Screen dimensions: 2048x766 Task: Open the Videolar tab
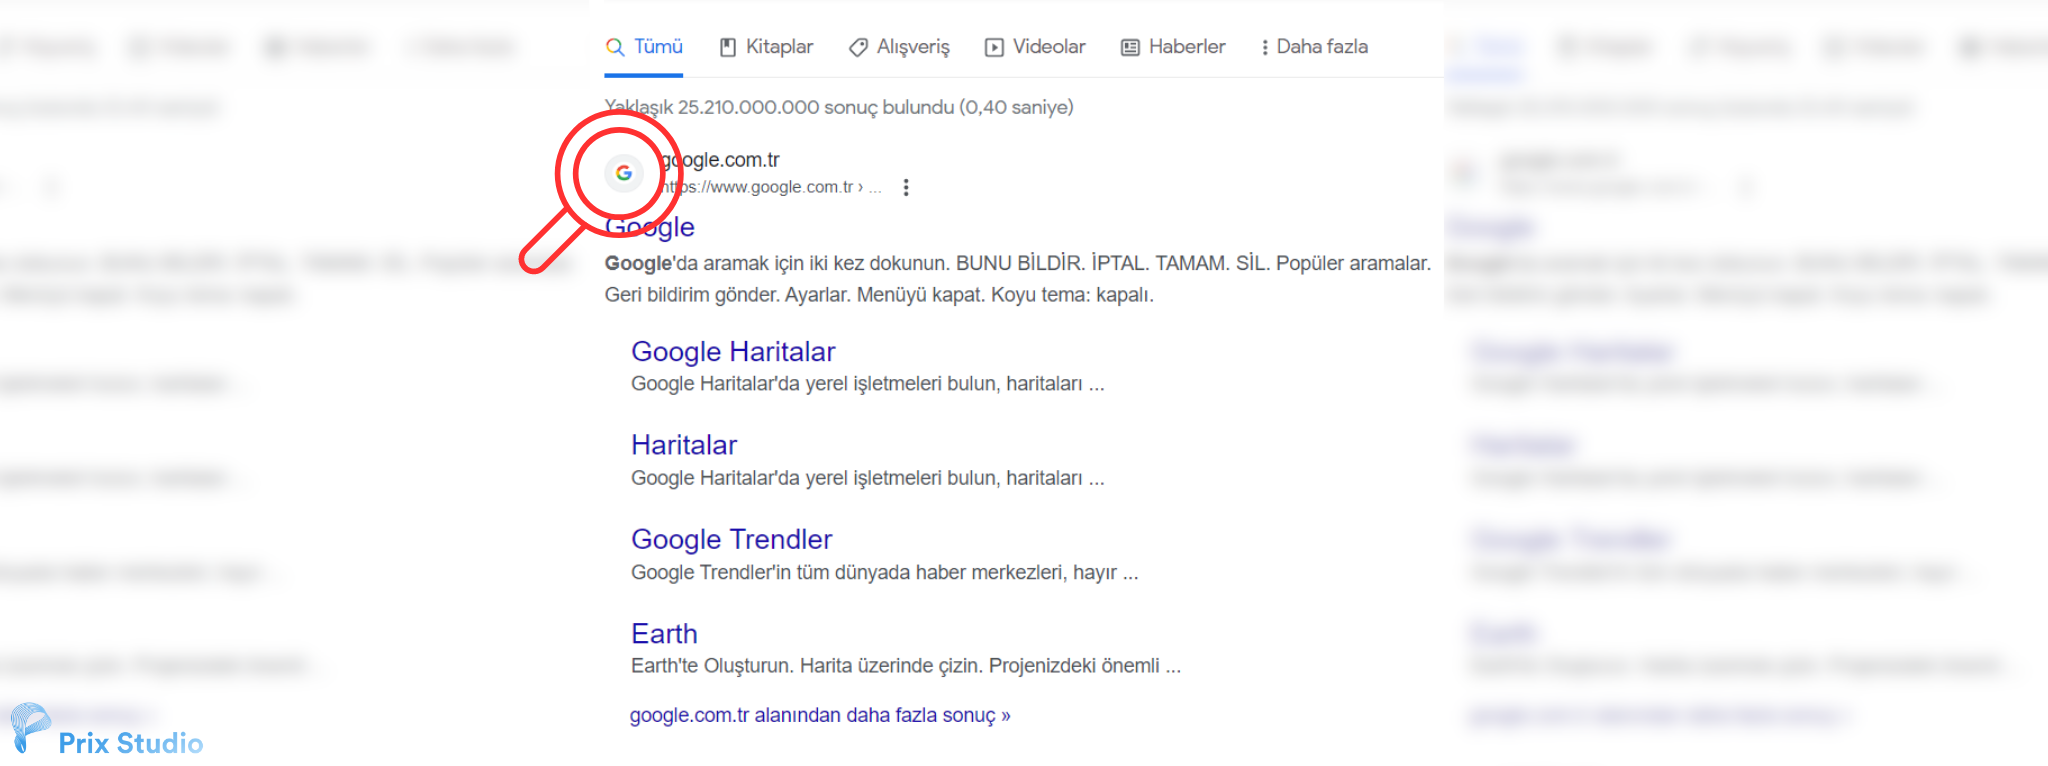[x=1035, y=47]
